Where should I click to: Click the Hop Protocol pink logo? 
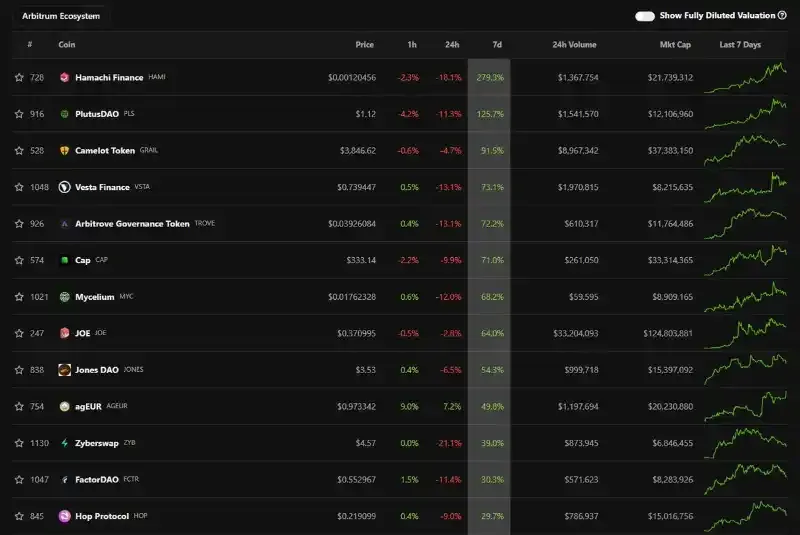pos(64,516)
